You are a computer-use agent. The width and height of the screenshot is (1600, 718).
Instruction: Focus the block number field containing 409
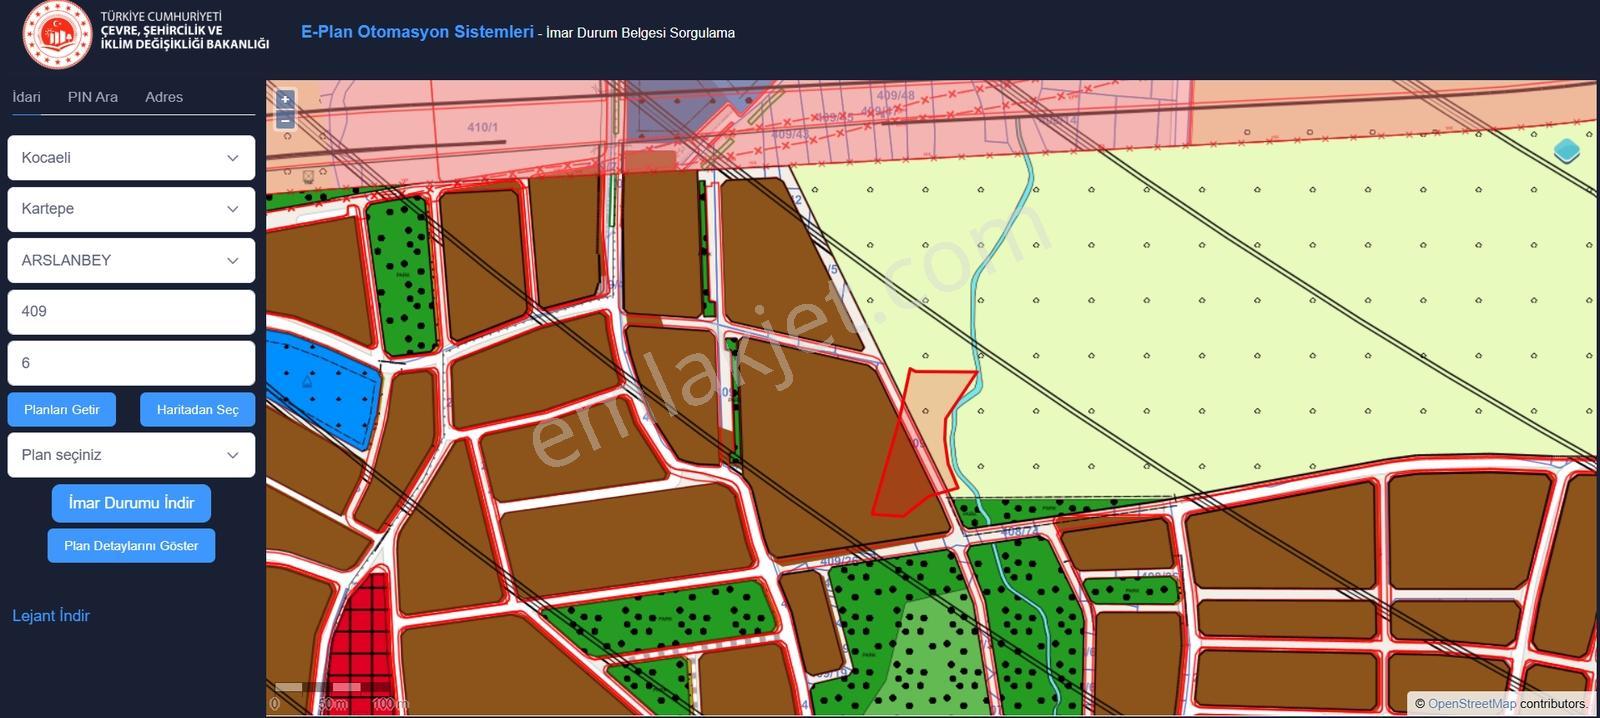pyautogui.click(x=131, y=312)
